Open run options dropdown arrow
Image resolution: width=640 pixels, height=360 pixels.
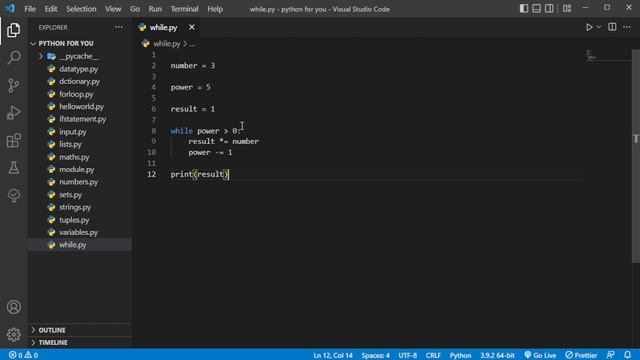(599, 27)
